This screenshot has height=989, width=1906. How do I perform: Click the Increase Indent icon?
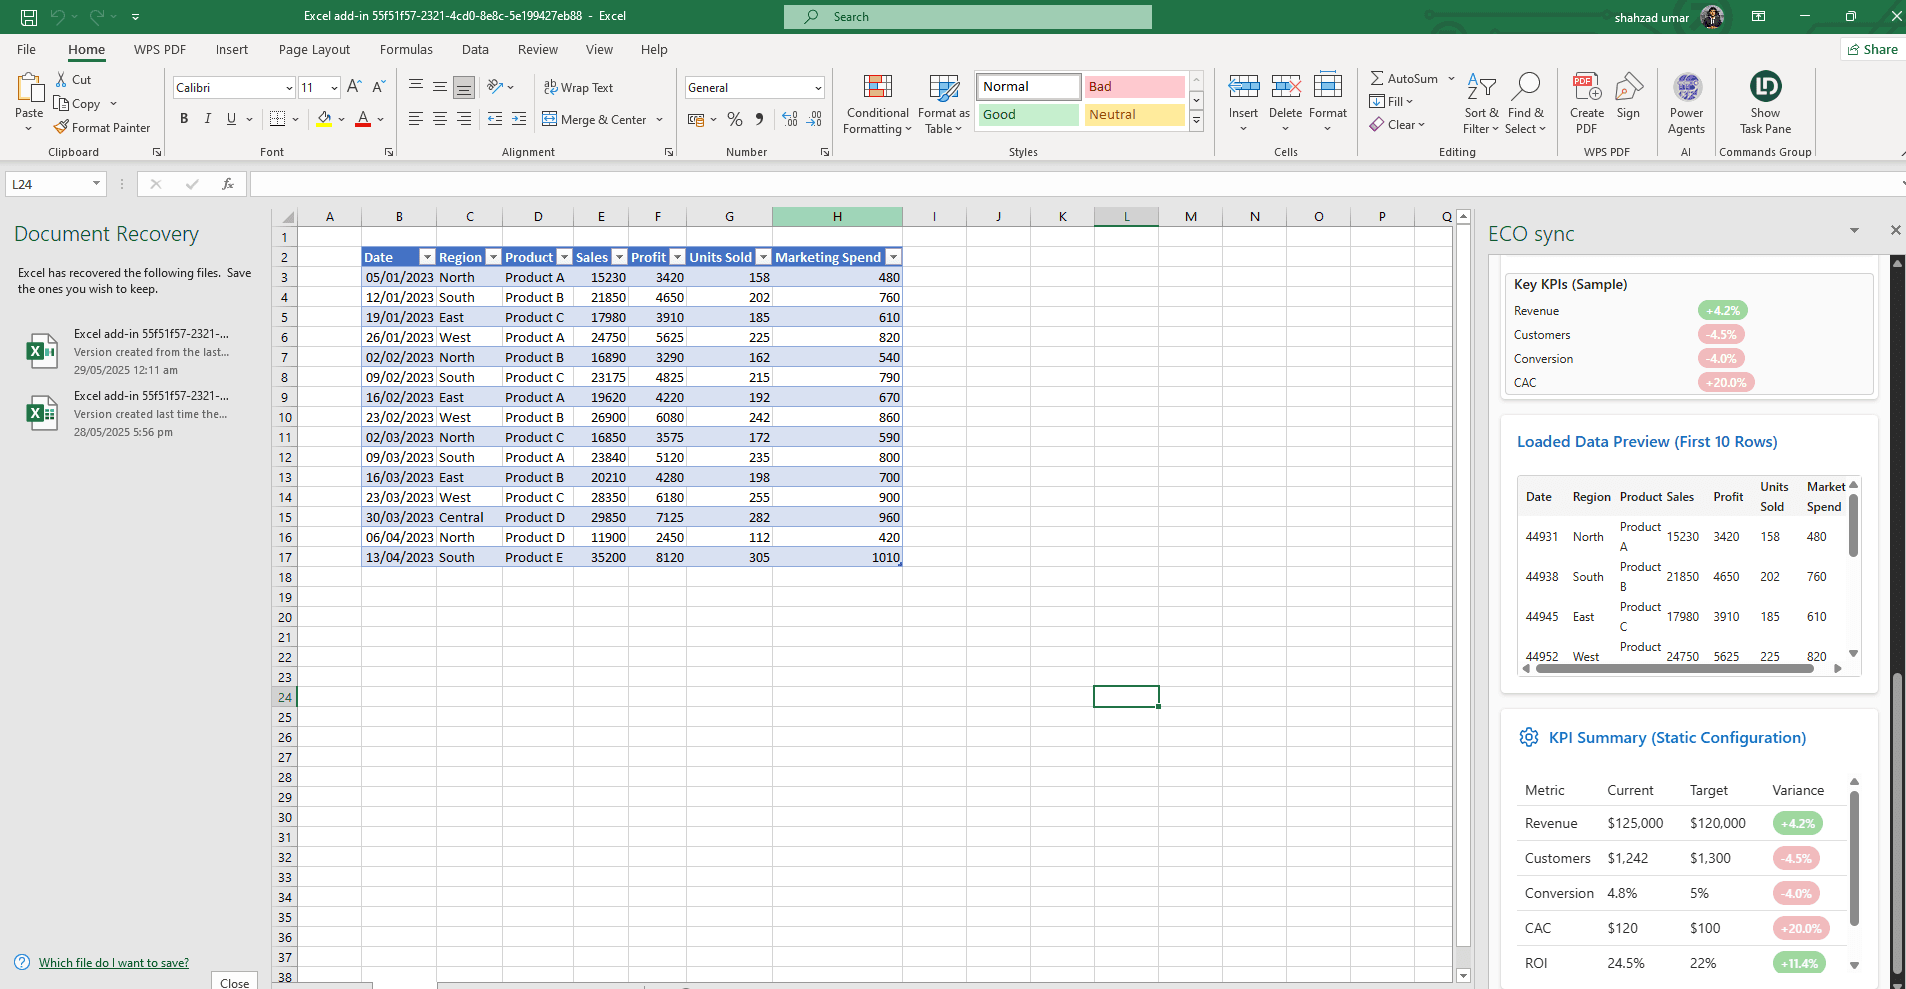point(519,119)
